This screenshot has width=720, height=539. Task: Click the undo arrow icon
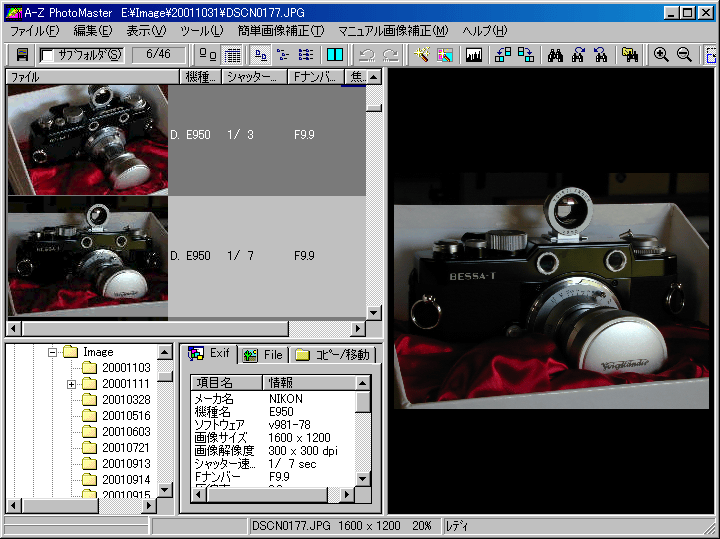tap(367, 55)
